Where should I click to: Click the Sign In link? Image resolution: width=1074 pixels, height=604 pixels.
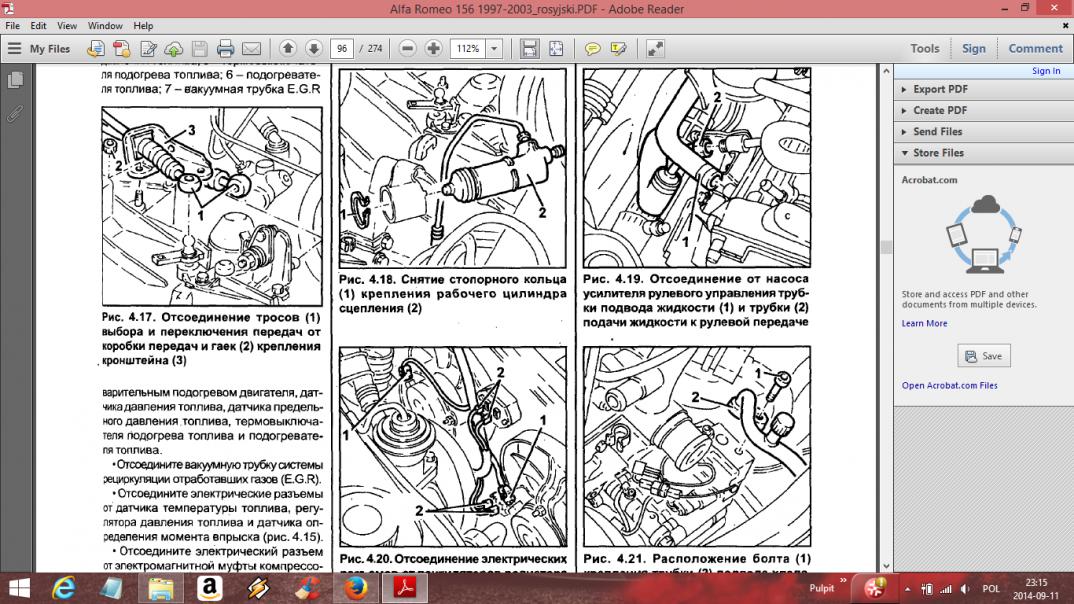(x=1046, y=71)
